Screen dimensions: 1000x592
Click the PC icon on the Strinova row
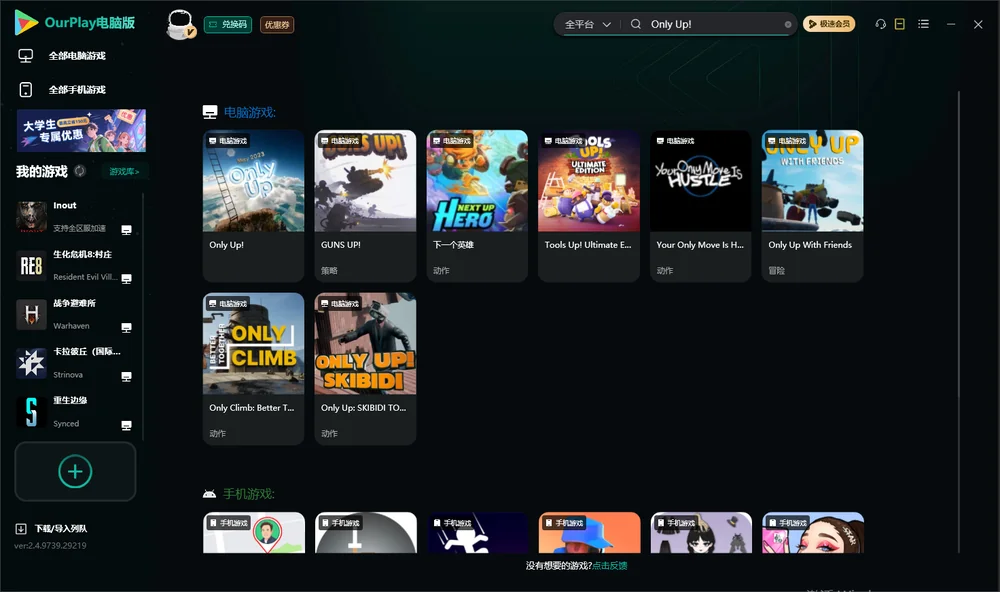(x=126, y=376)
